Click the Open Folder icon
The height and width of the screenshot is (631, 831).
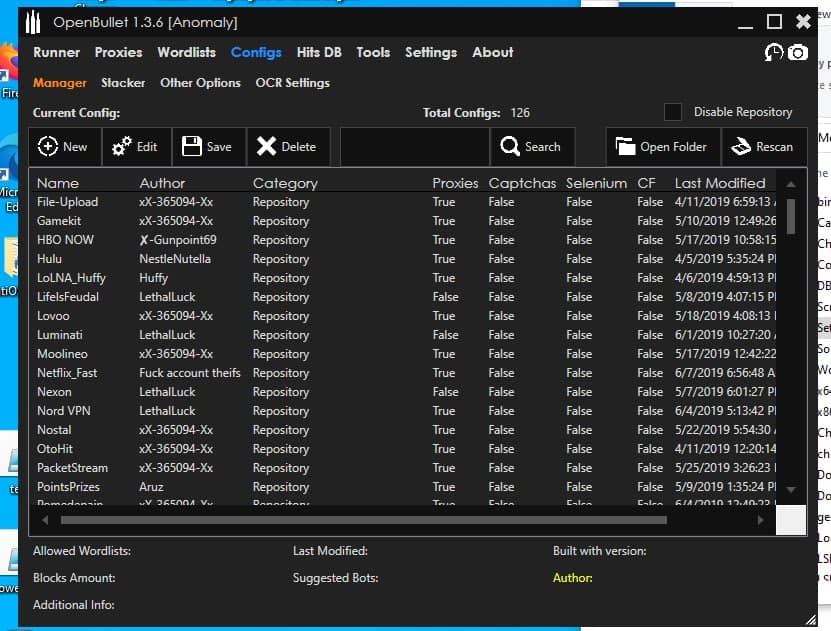(625, 146)
